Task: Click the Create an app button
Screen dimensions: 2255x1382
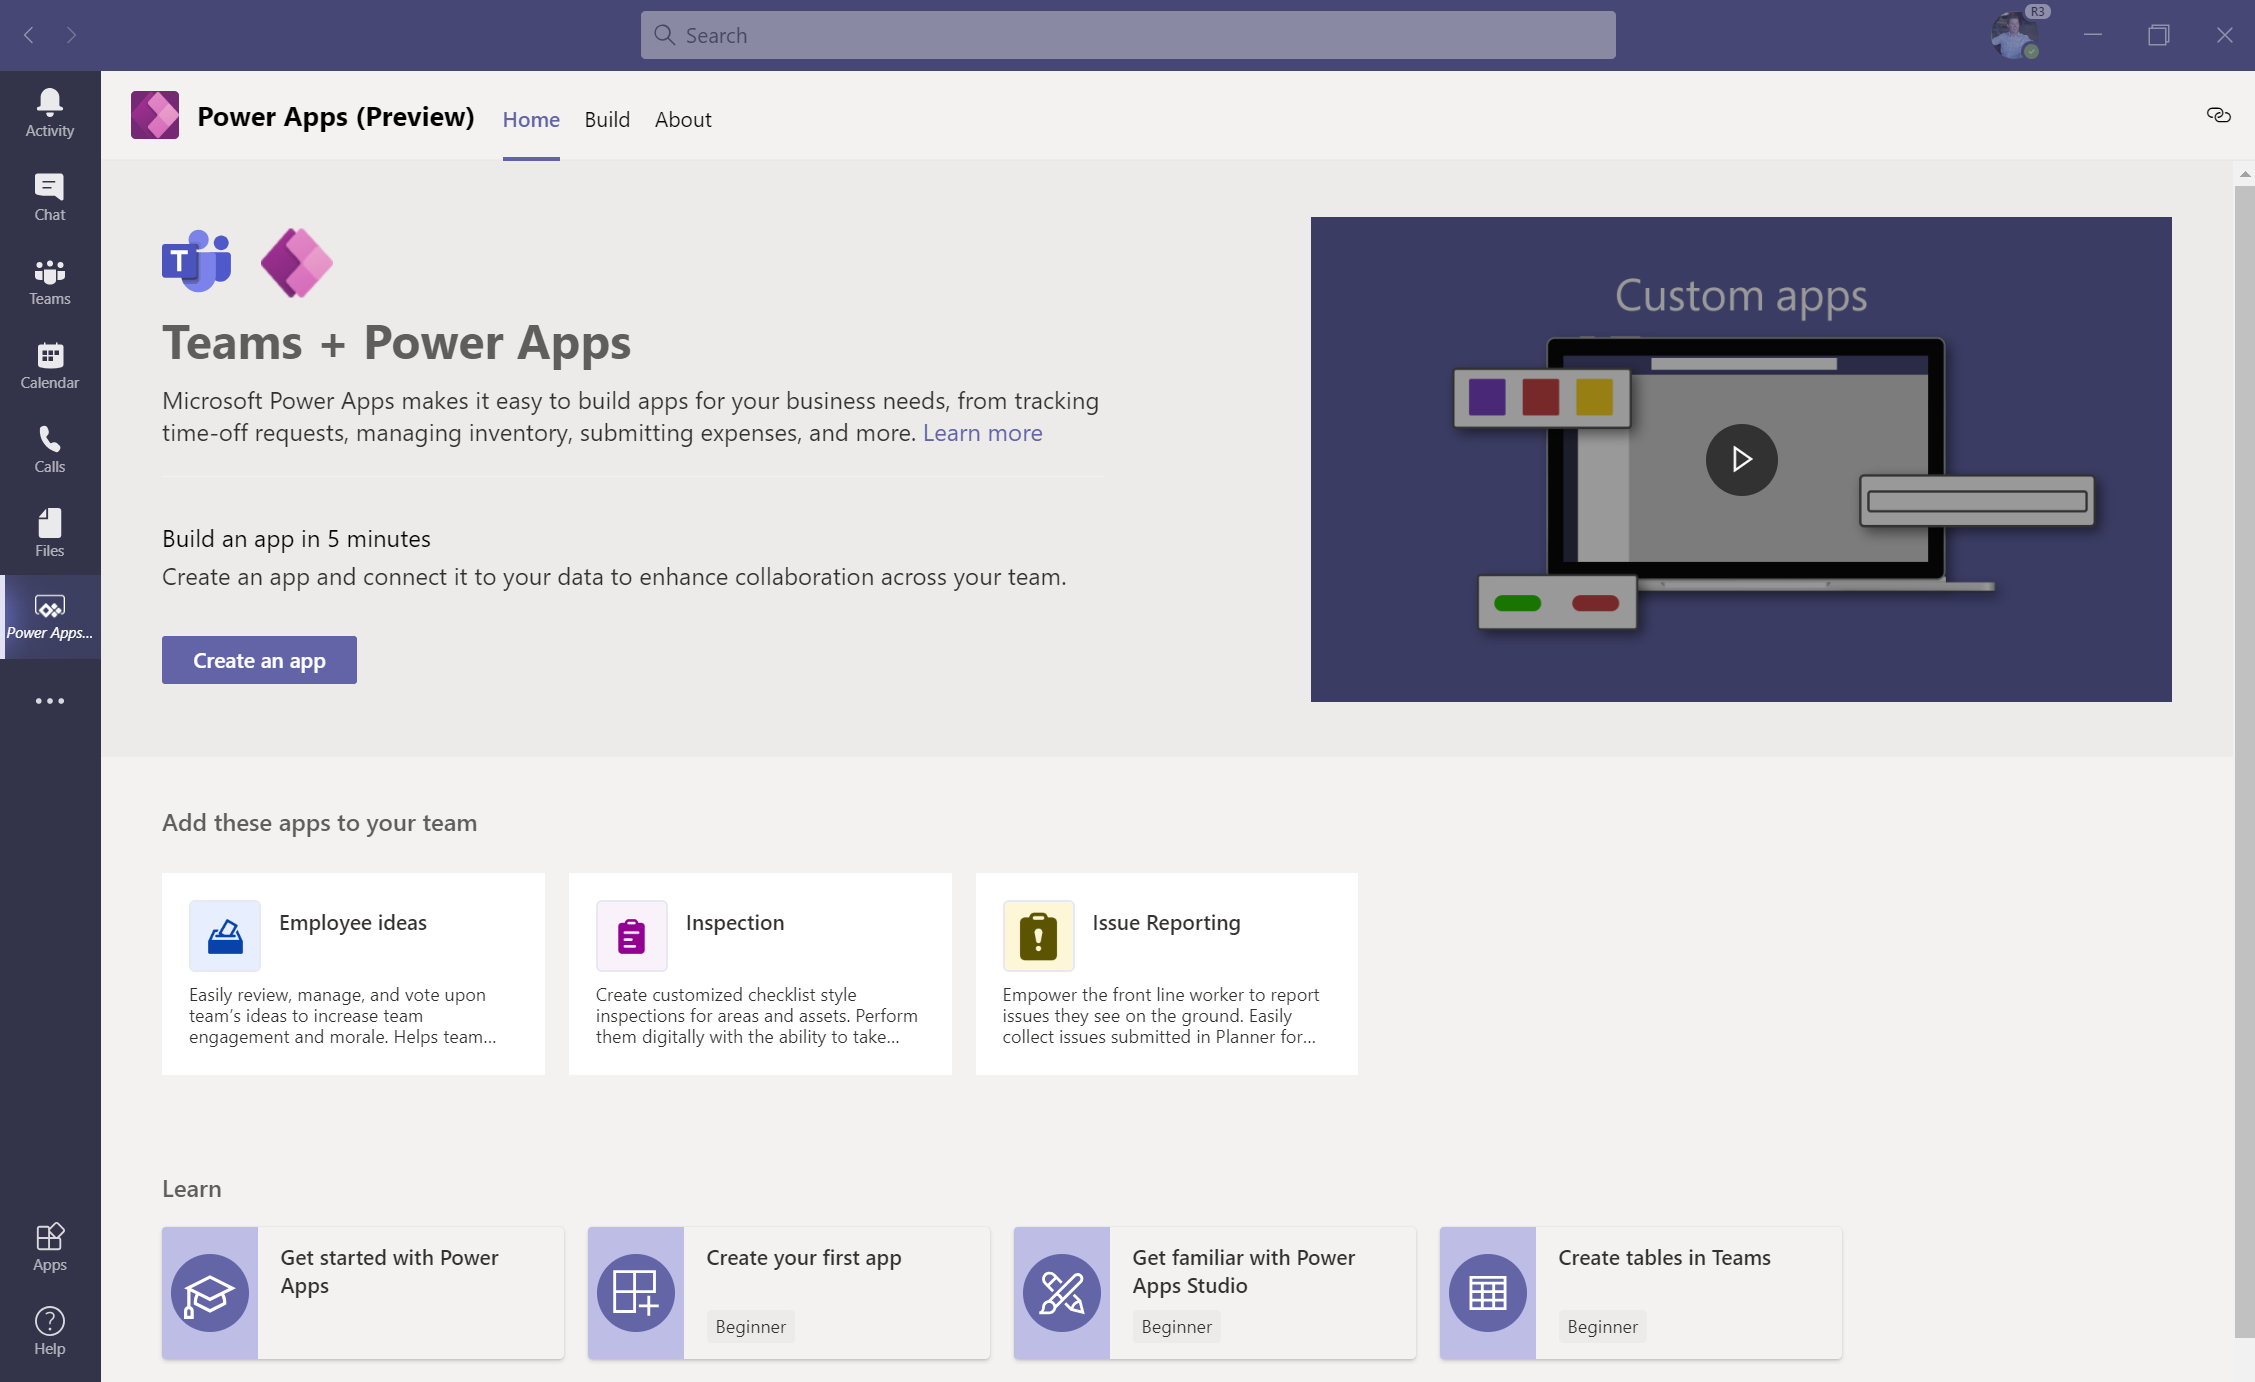Action: point(259,660)
